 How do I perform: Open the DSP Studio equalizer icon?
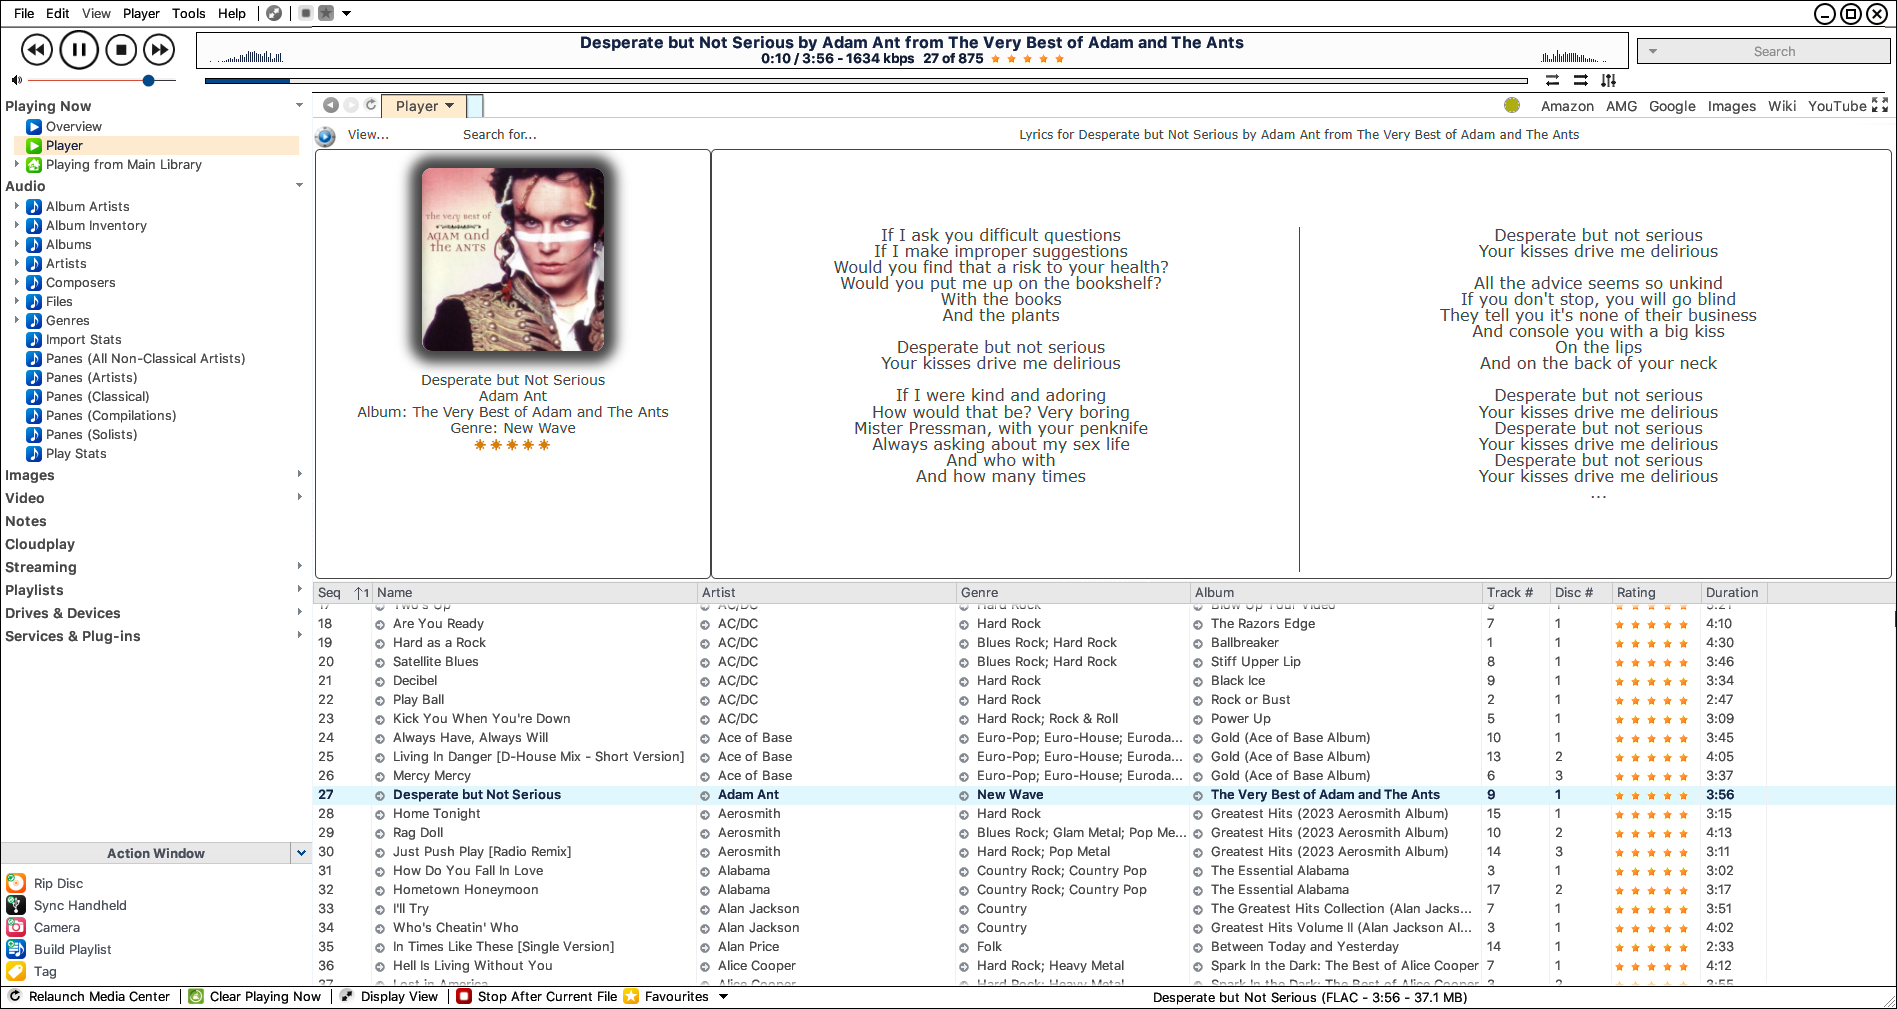[x=1608, y=80]
